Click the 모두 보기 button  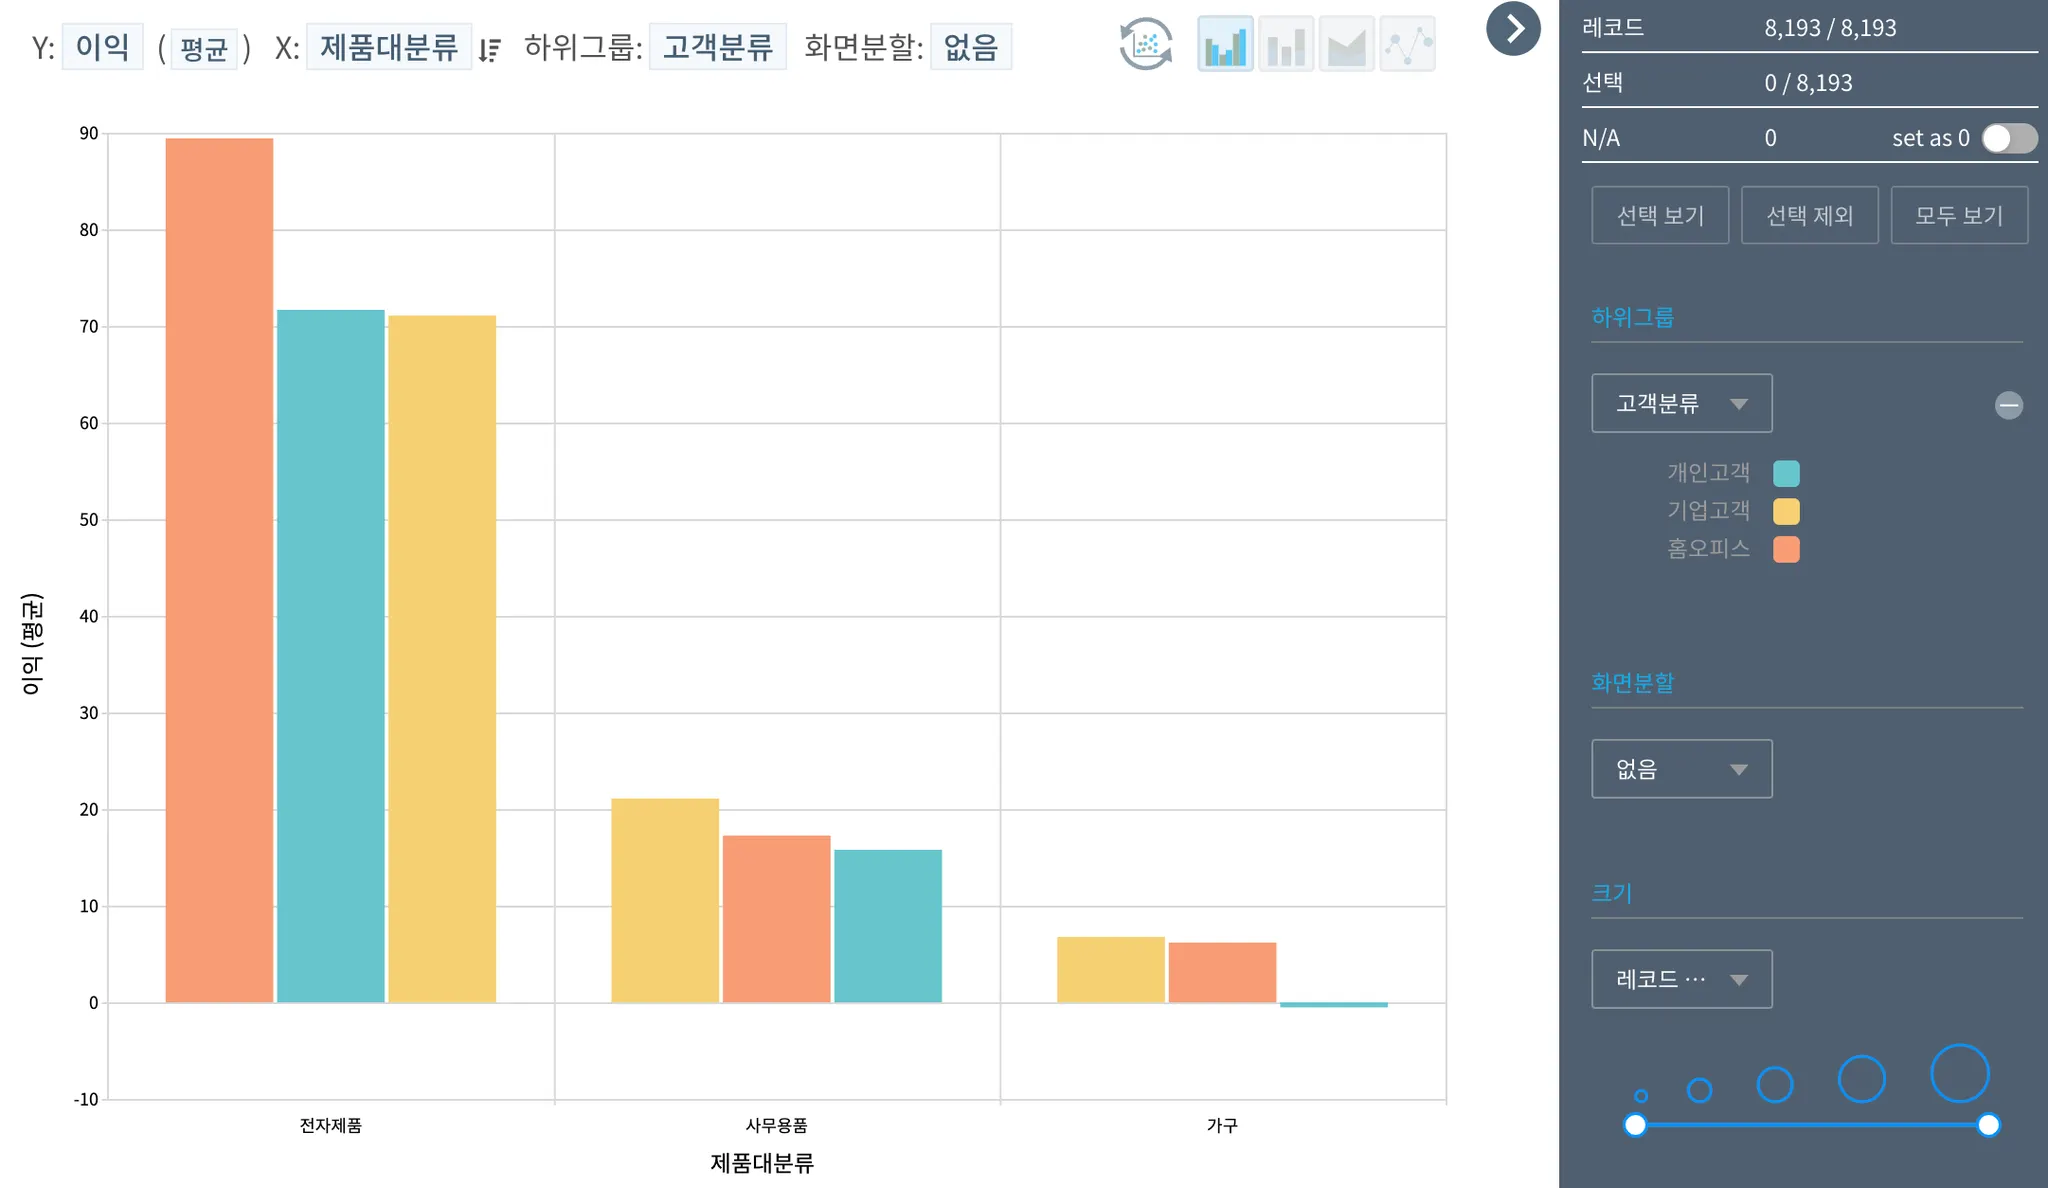[x=1958, y=215]
